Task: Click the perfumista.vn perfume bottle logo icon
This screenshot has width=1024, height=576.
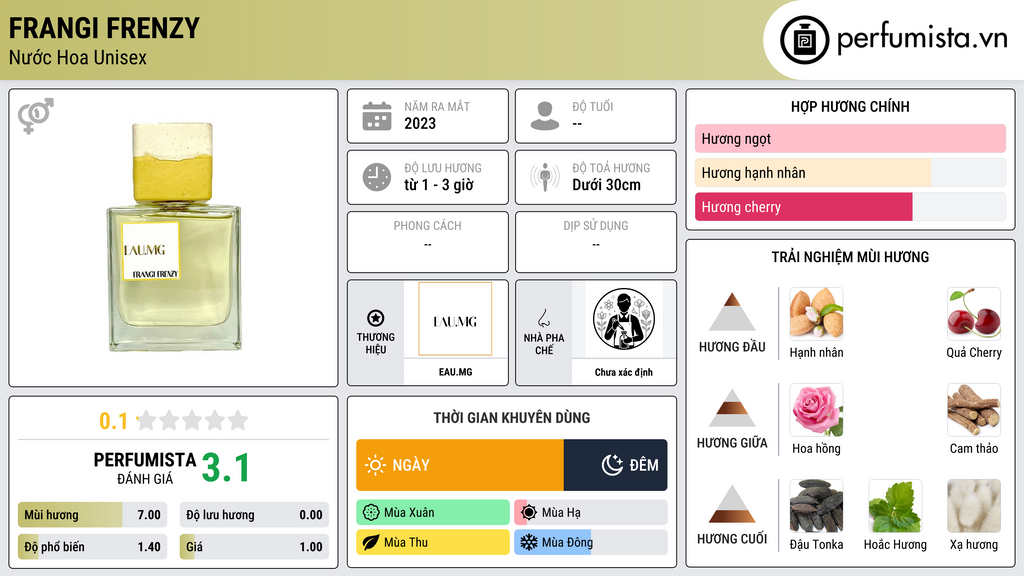Action: coord(805,40)
